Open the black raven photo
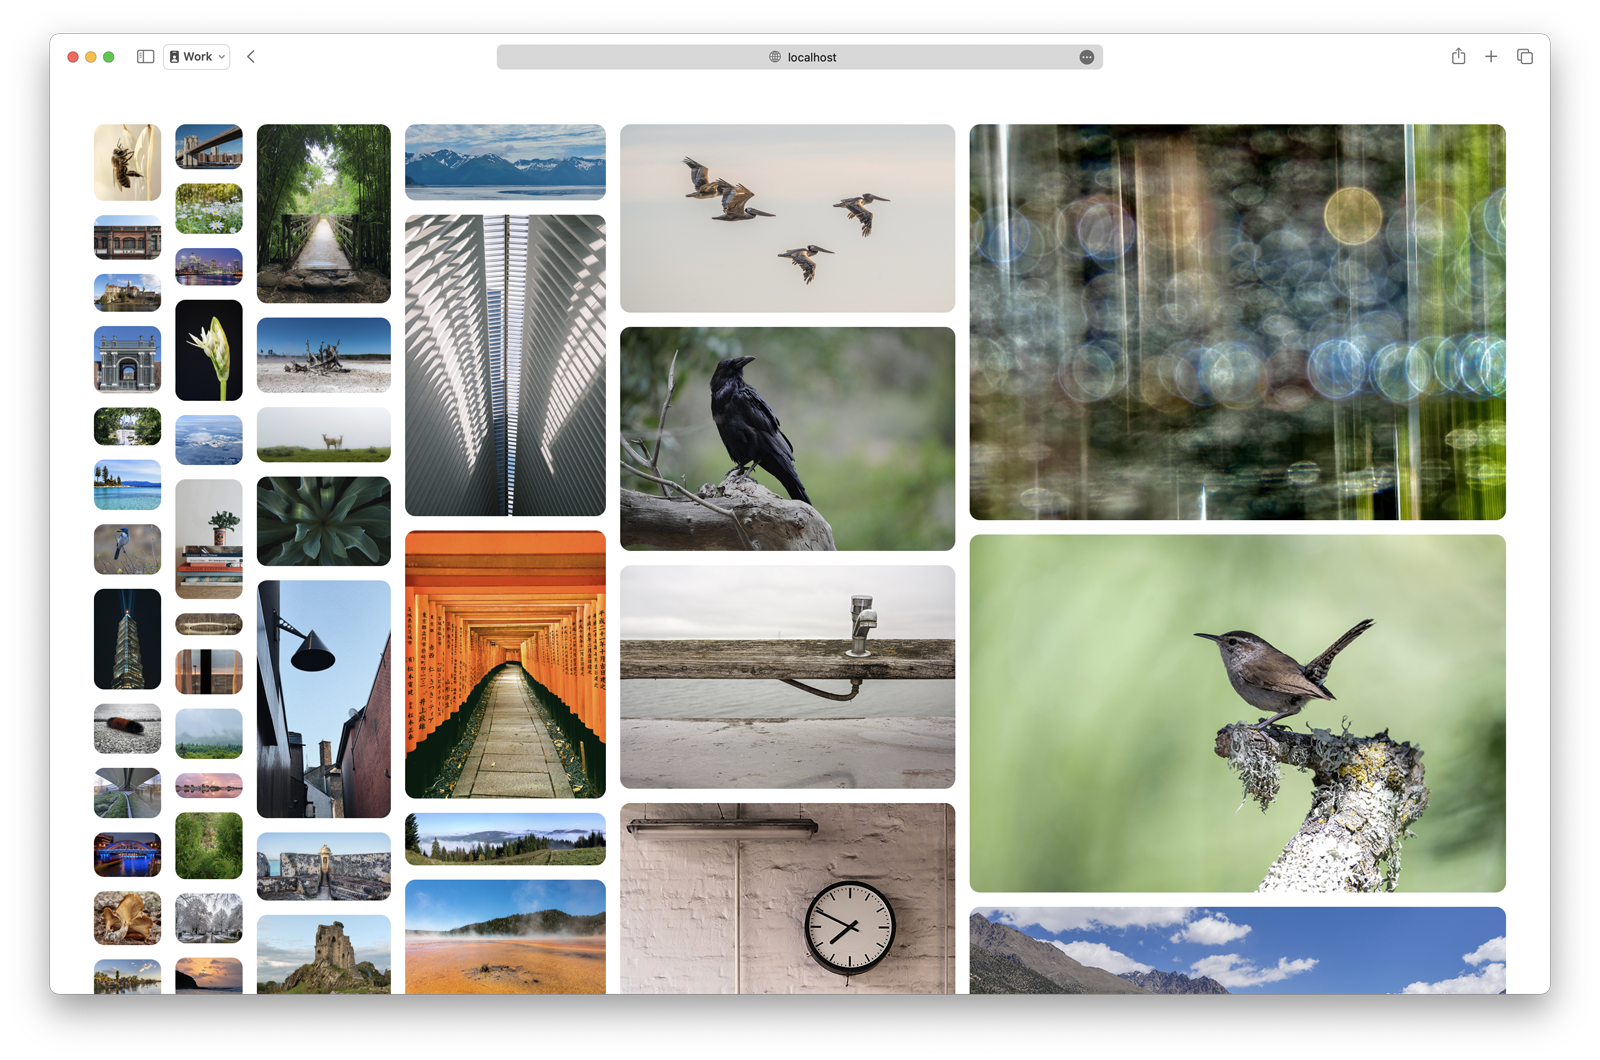 [x=787, y=438]
